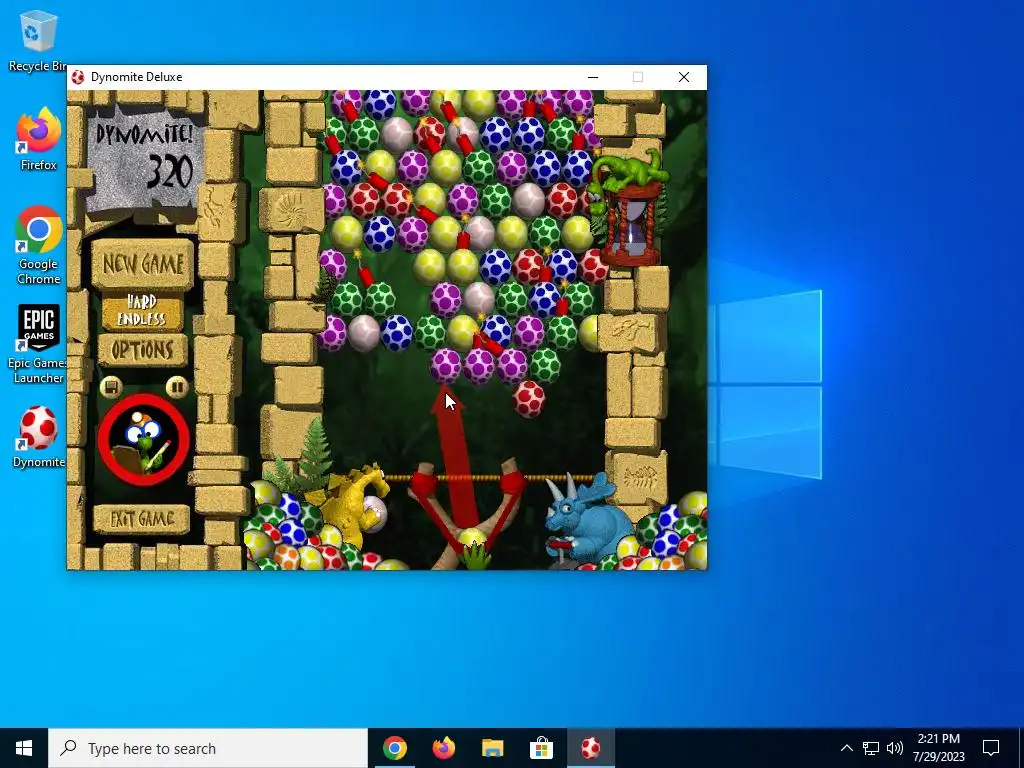Open File Explorer from the taskbar
This screenshot has width=1024, height=768.
(x=492, y=748)
